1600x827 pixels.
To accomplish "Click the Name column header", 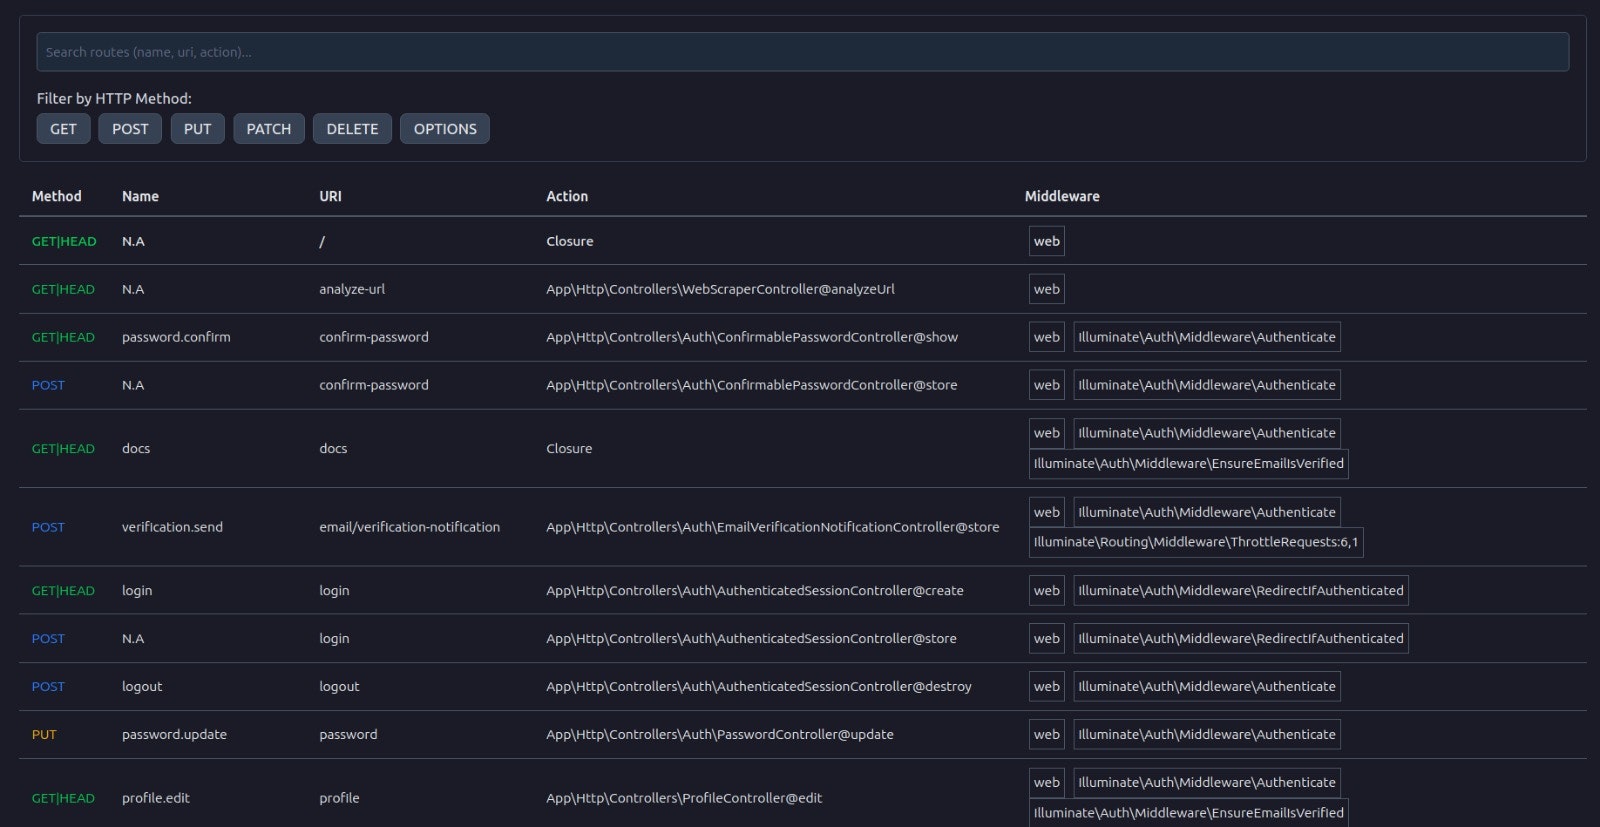I will (x=140, y=196).
